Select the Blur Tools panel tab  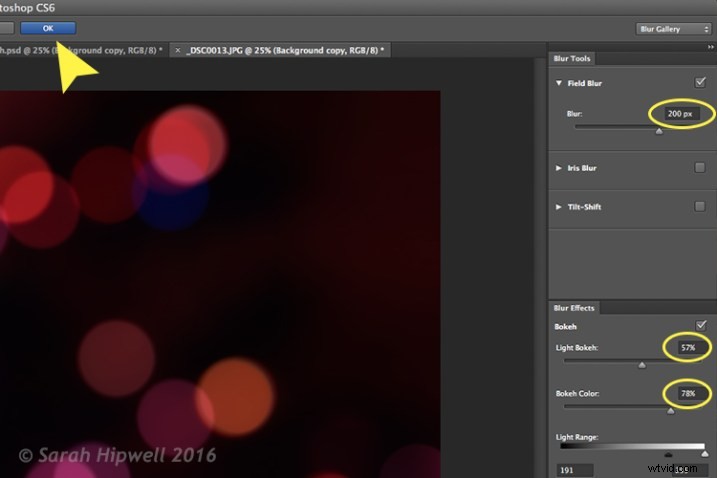(x=572, y=59)
